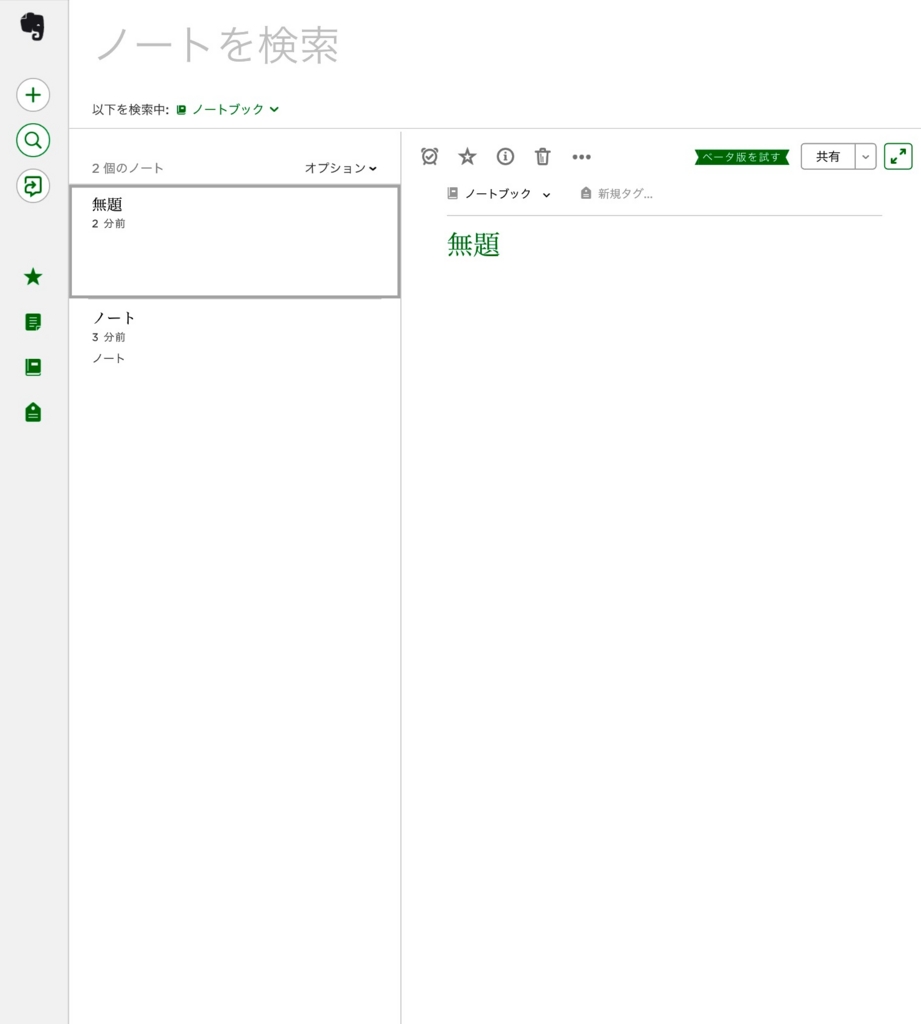The image size is (921, 1024).
Task: Show note info with the i icon
Action: 505,157
